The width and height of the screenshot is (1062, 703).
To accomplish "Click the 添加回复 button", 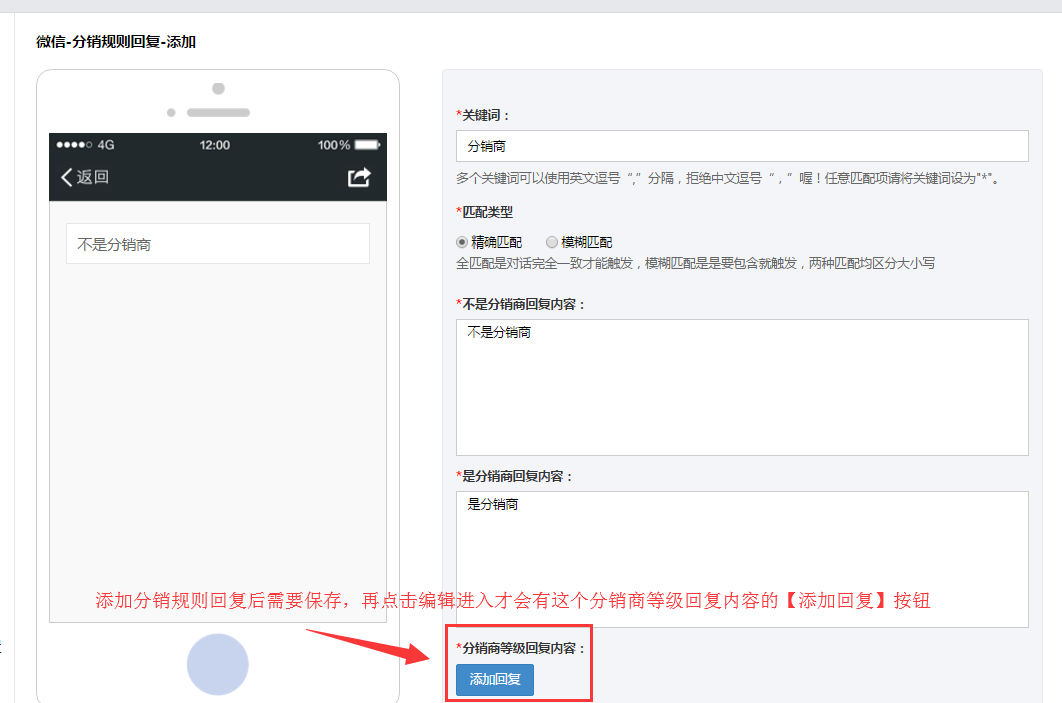I will (x=495, y=680).
